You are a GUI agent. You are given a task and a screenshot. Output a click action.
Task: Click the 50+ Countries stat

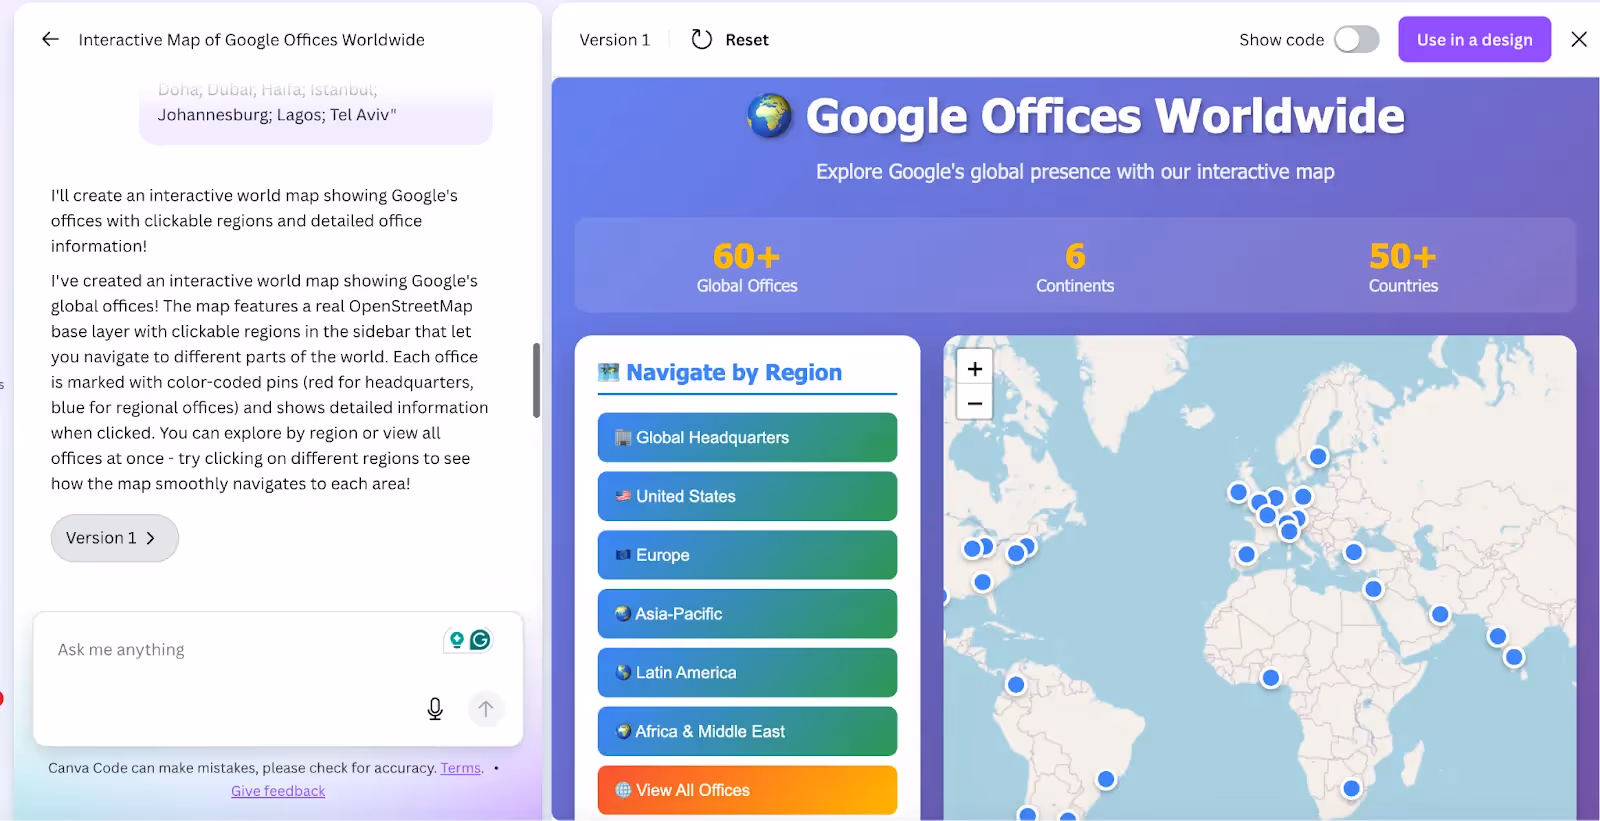1403,268
